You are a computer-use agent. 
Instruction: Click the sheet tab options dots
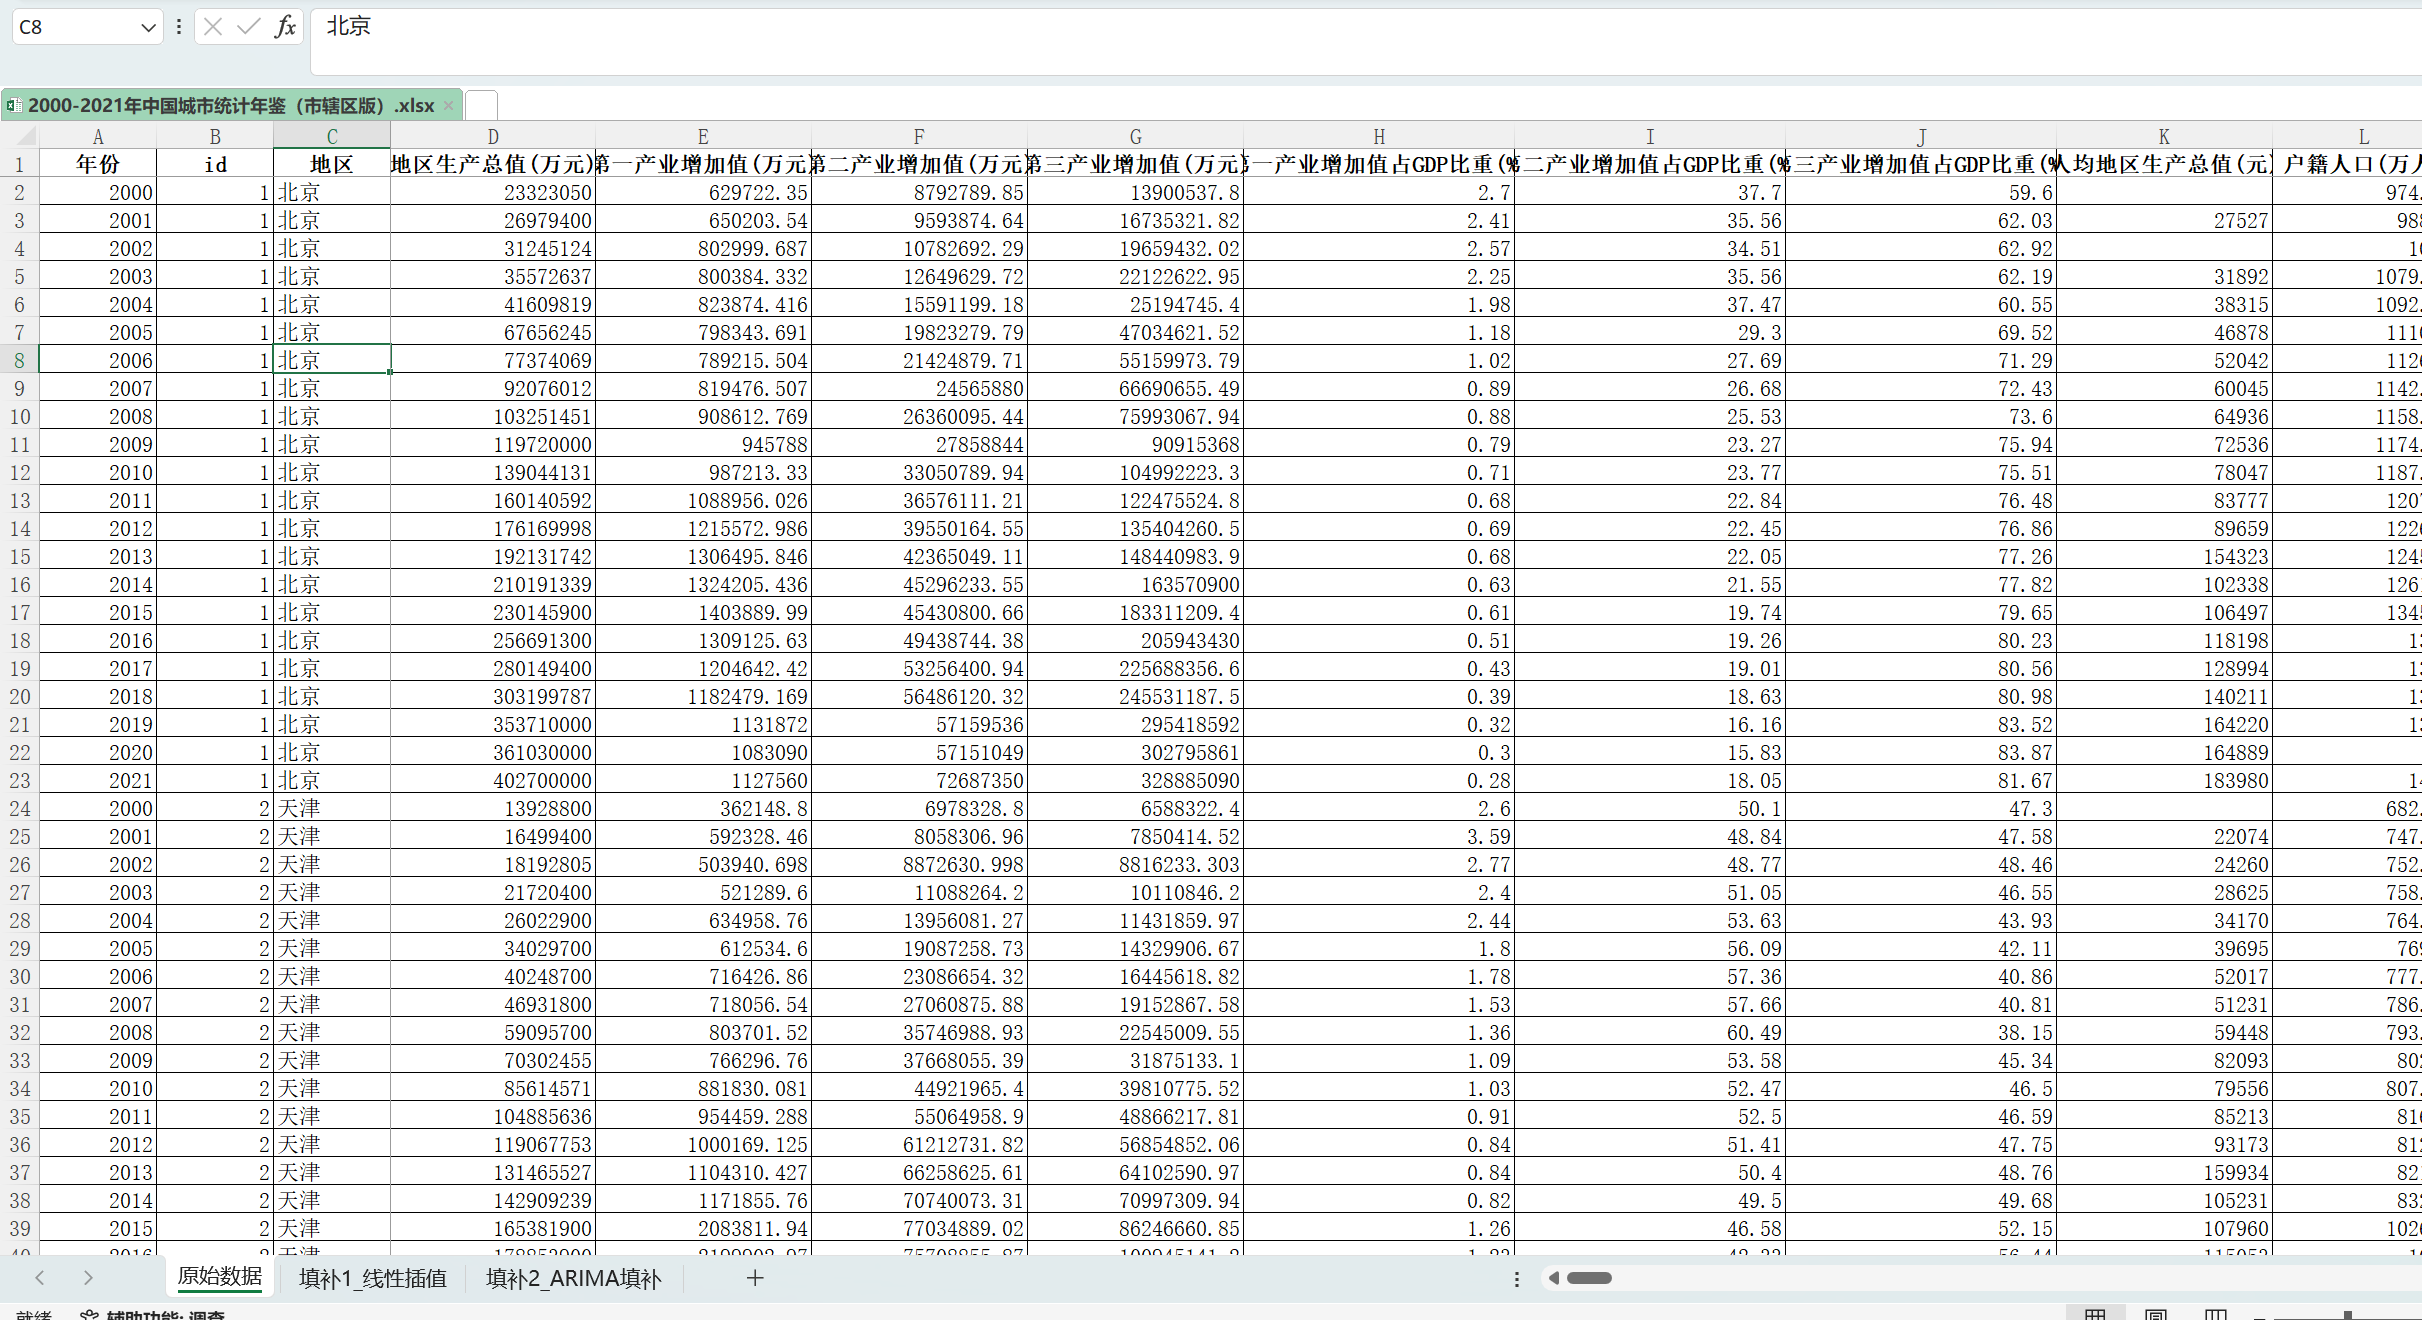[1516, 1278]
